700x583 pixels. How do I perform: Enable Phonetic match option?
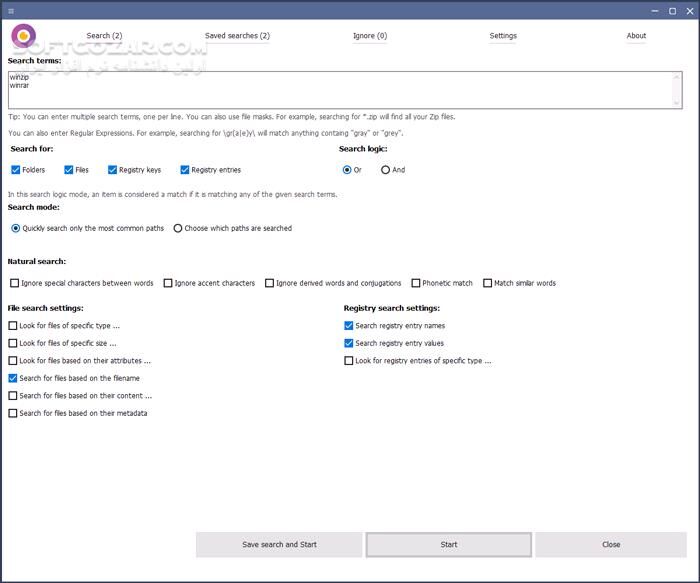click(415, 283)
